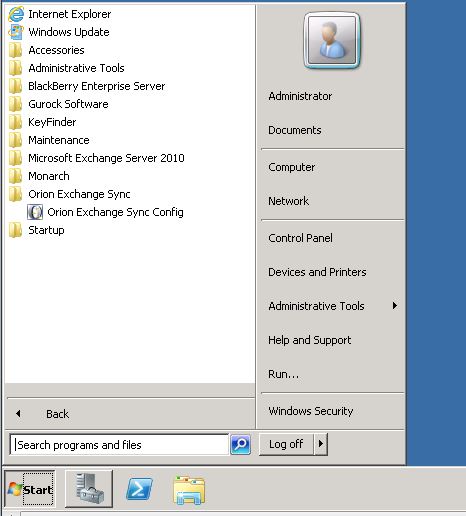Open Internet Explorer icon in programs list
Image resolution: width=466 pixels, height=516 pixels.
pyautogui.click(x=16, y=14)
